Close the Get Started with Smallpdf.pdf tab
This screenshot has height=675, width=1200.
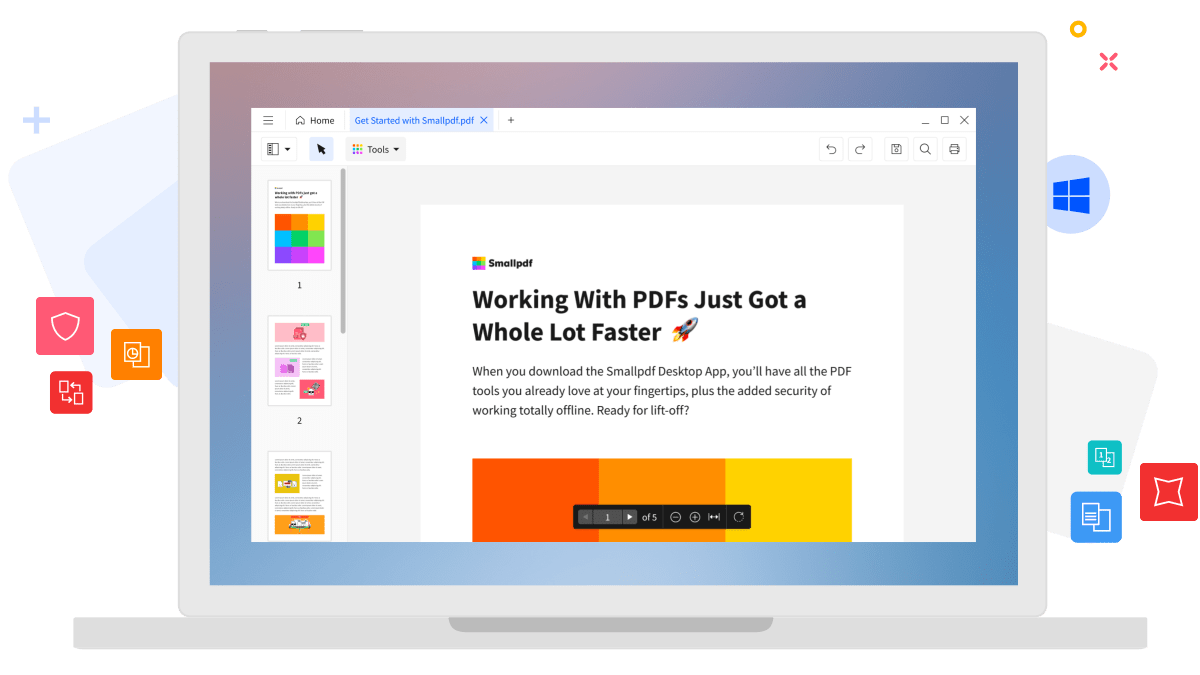coord(484,120)
